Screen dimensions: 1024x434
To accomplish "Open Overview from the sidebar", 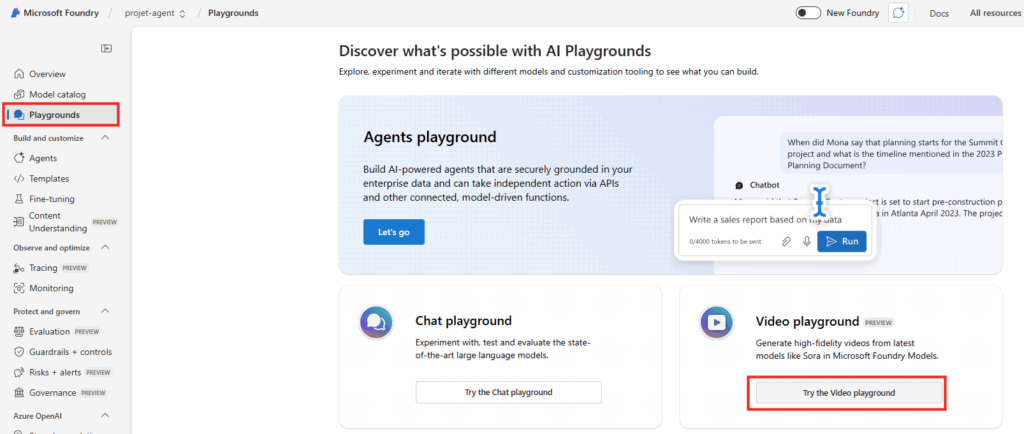I will (47, 74).
